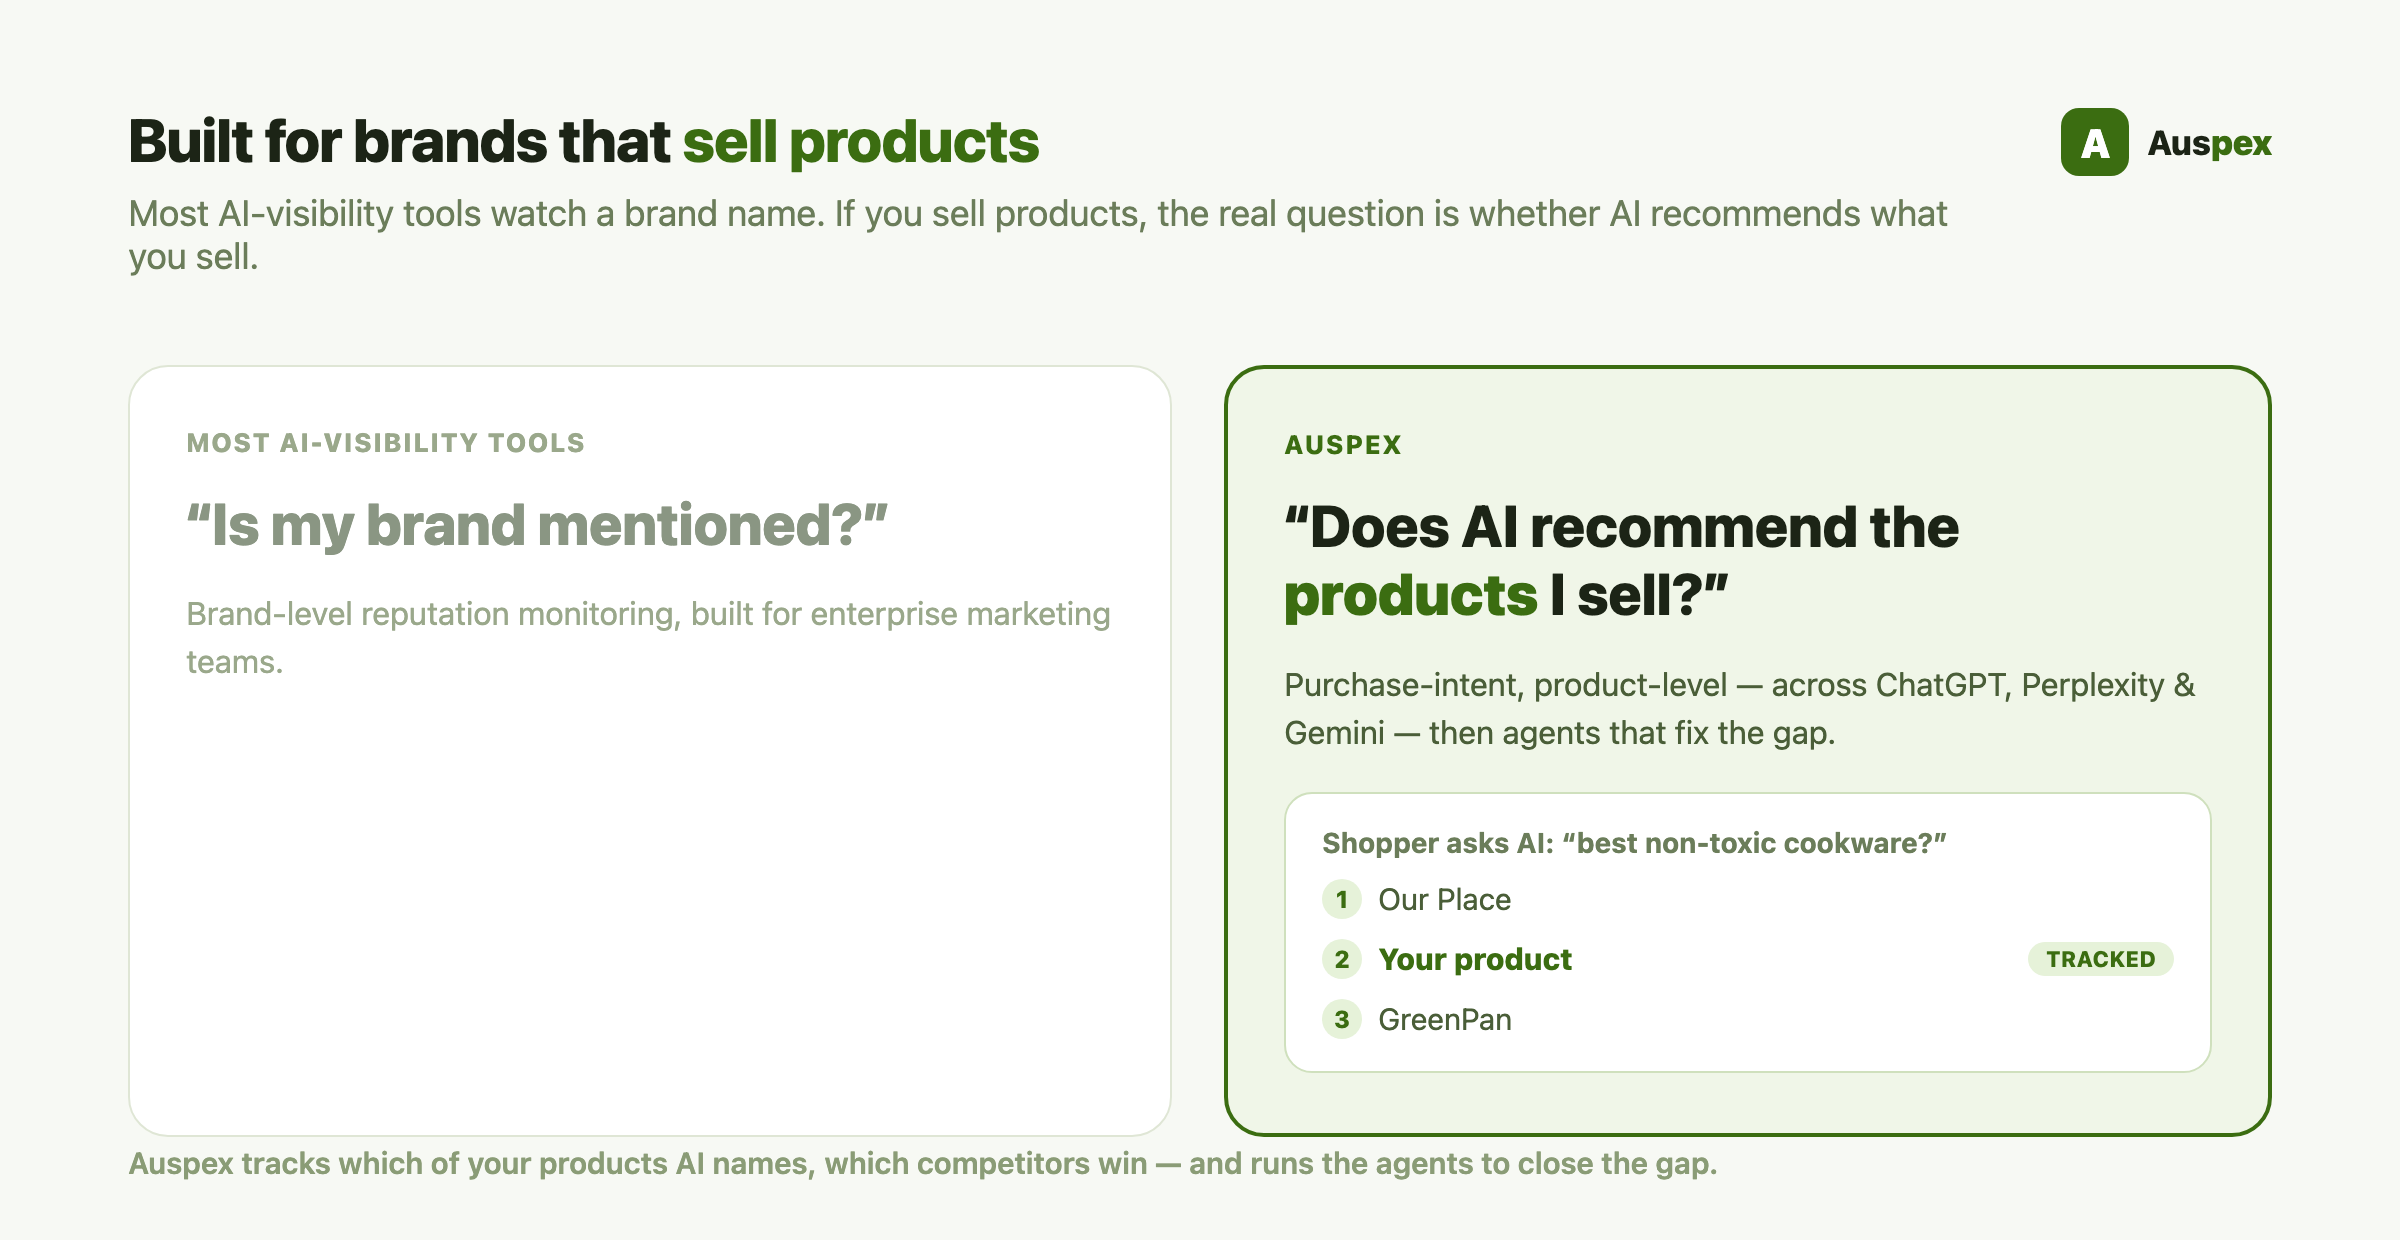Click the green word 'products' in quote
The width and height of the screenshot is (2400, 1240).
(x=1410, y=596)
